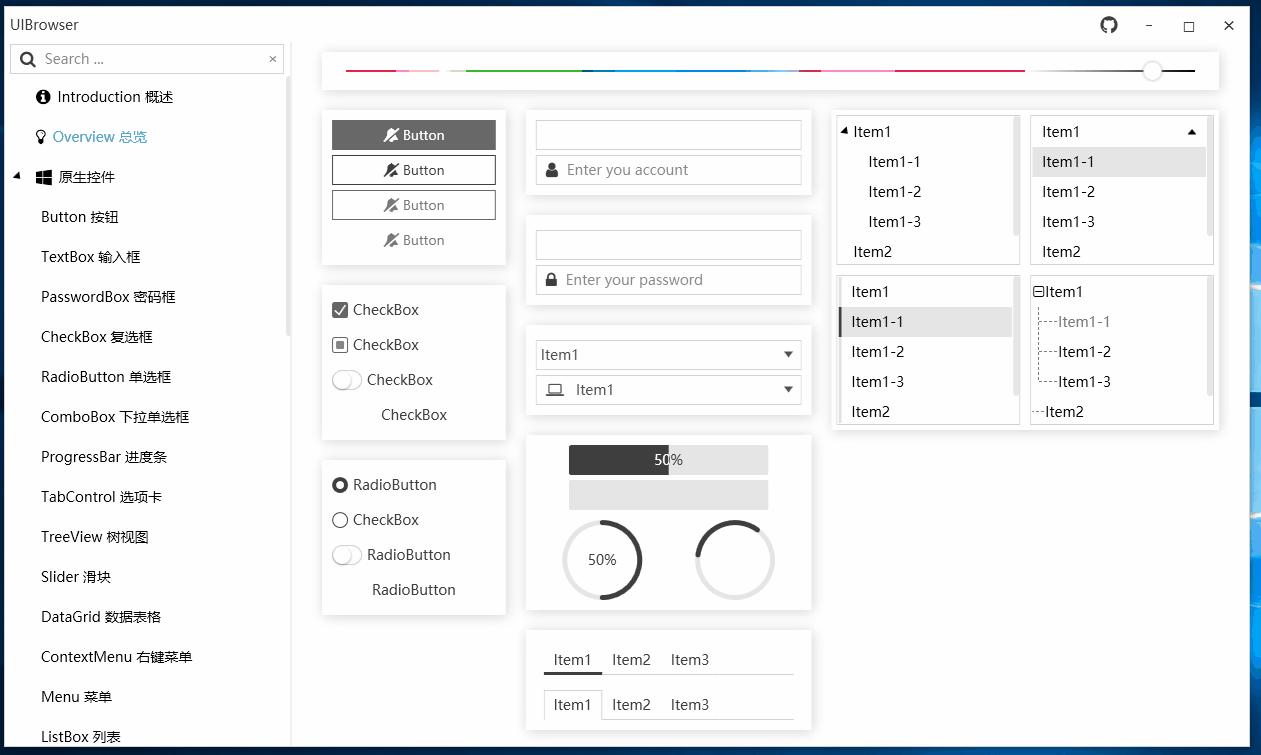Open PasswordBox 密码框 in the sidebar
Viewport: 1261px width, 755px height.
(108, 297)
